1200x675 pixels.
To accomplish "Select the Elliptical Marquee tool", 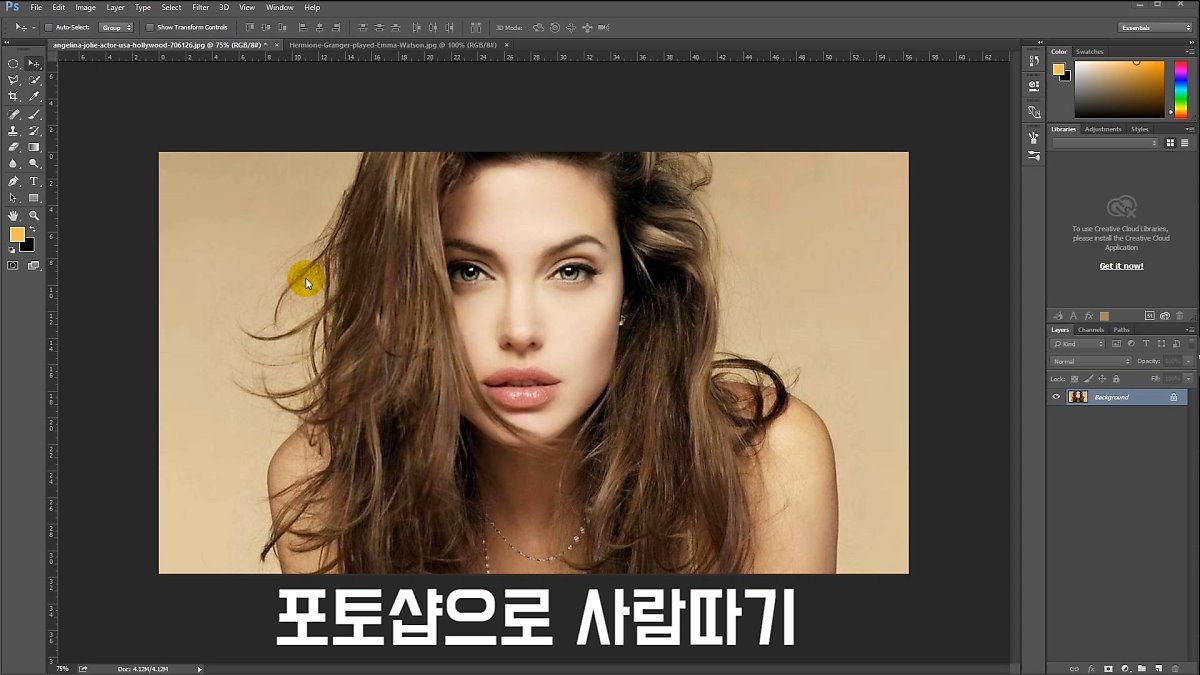I will point(13,63).
